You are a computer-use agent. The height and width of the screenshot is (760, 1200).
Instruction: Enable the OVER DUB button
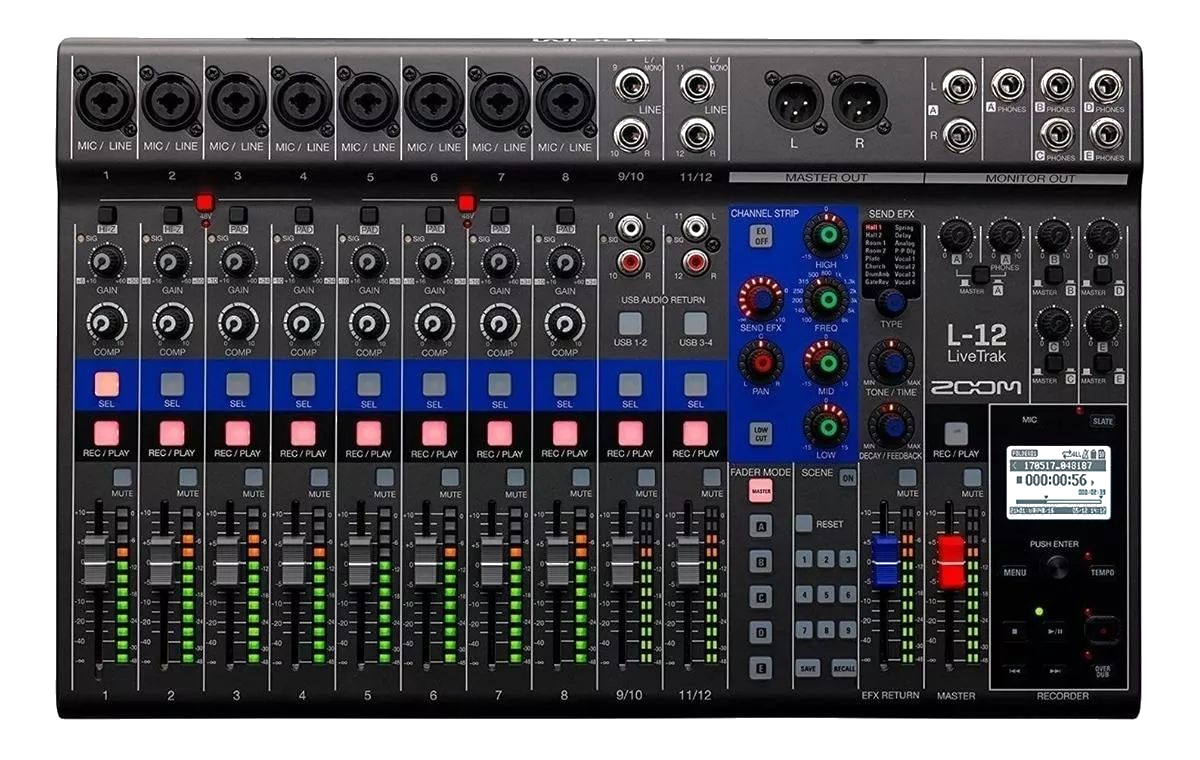click(1102, 671)
